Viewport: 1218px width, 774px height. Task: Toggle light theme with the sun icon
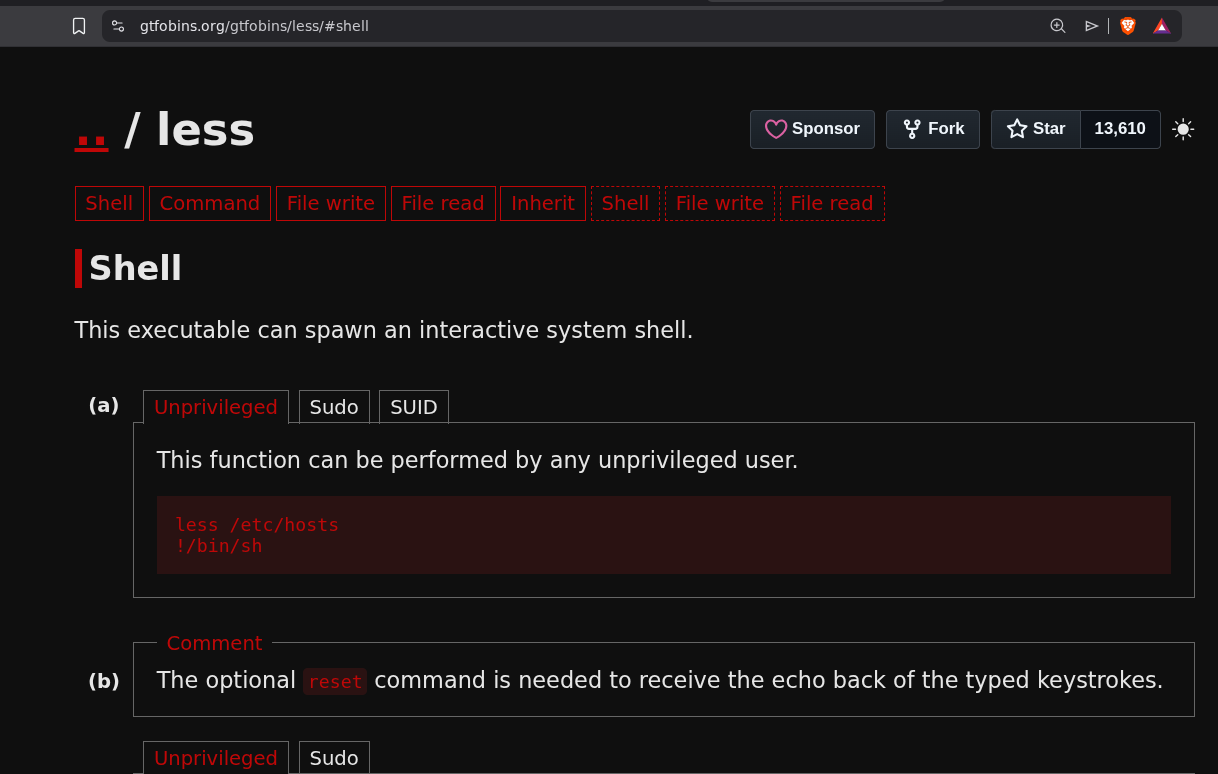point(1183,129)
